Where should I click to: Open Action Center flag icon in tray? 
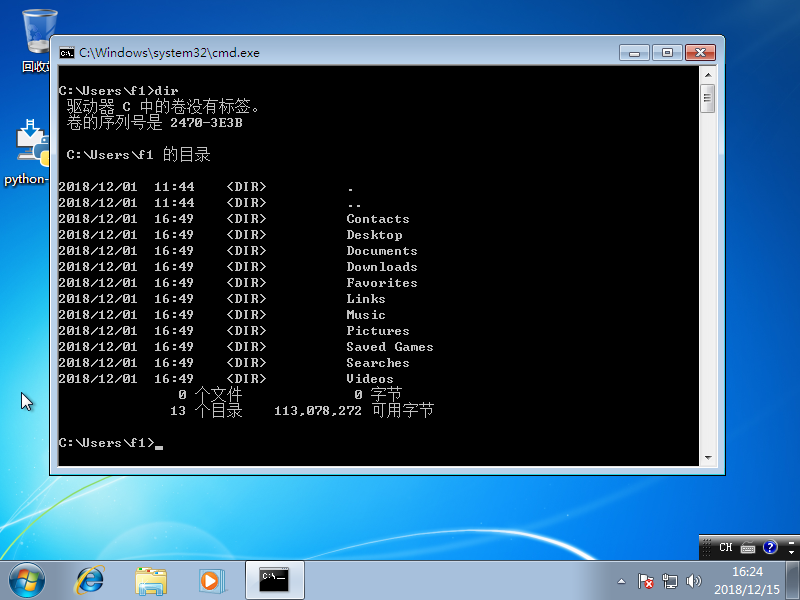645,581
